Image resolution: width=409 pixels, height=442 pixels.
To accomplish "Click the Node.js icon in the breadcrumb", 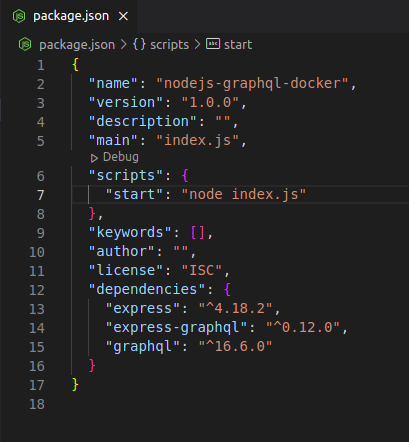I will pos(25,44).
